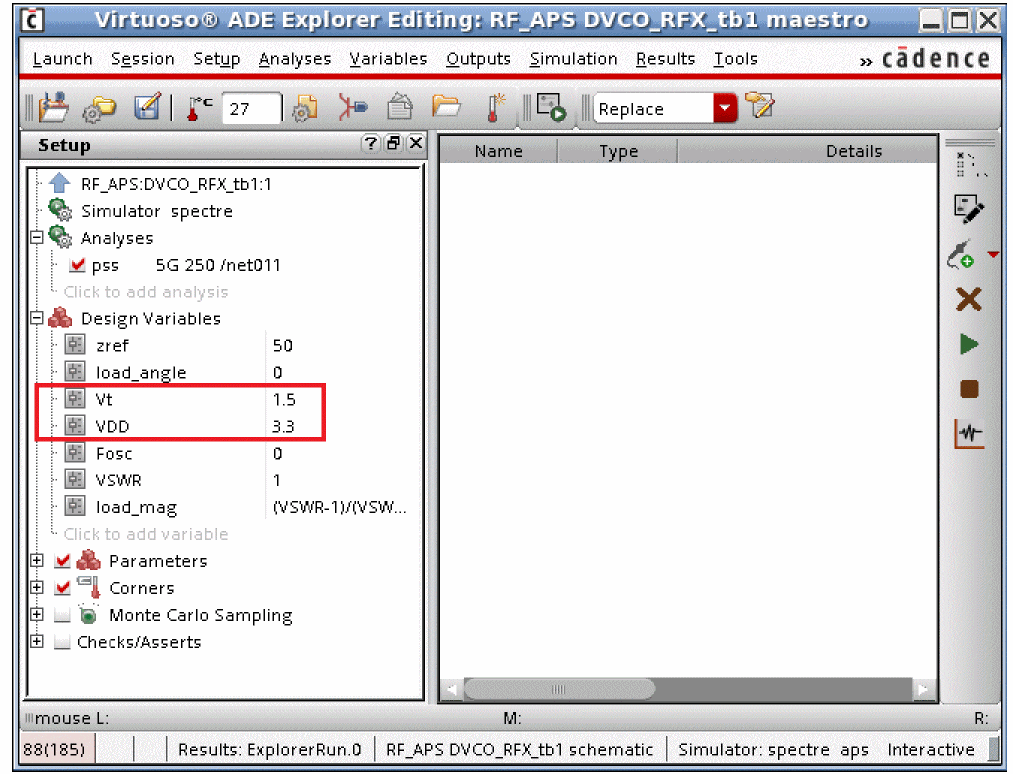Edit the temperature field showing 27

251,109
